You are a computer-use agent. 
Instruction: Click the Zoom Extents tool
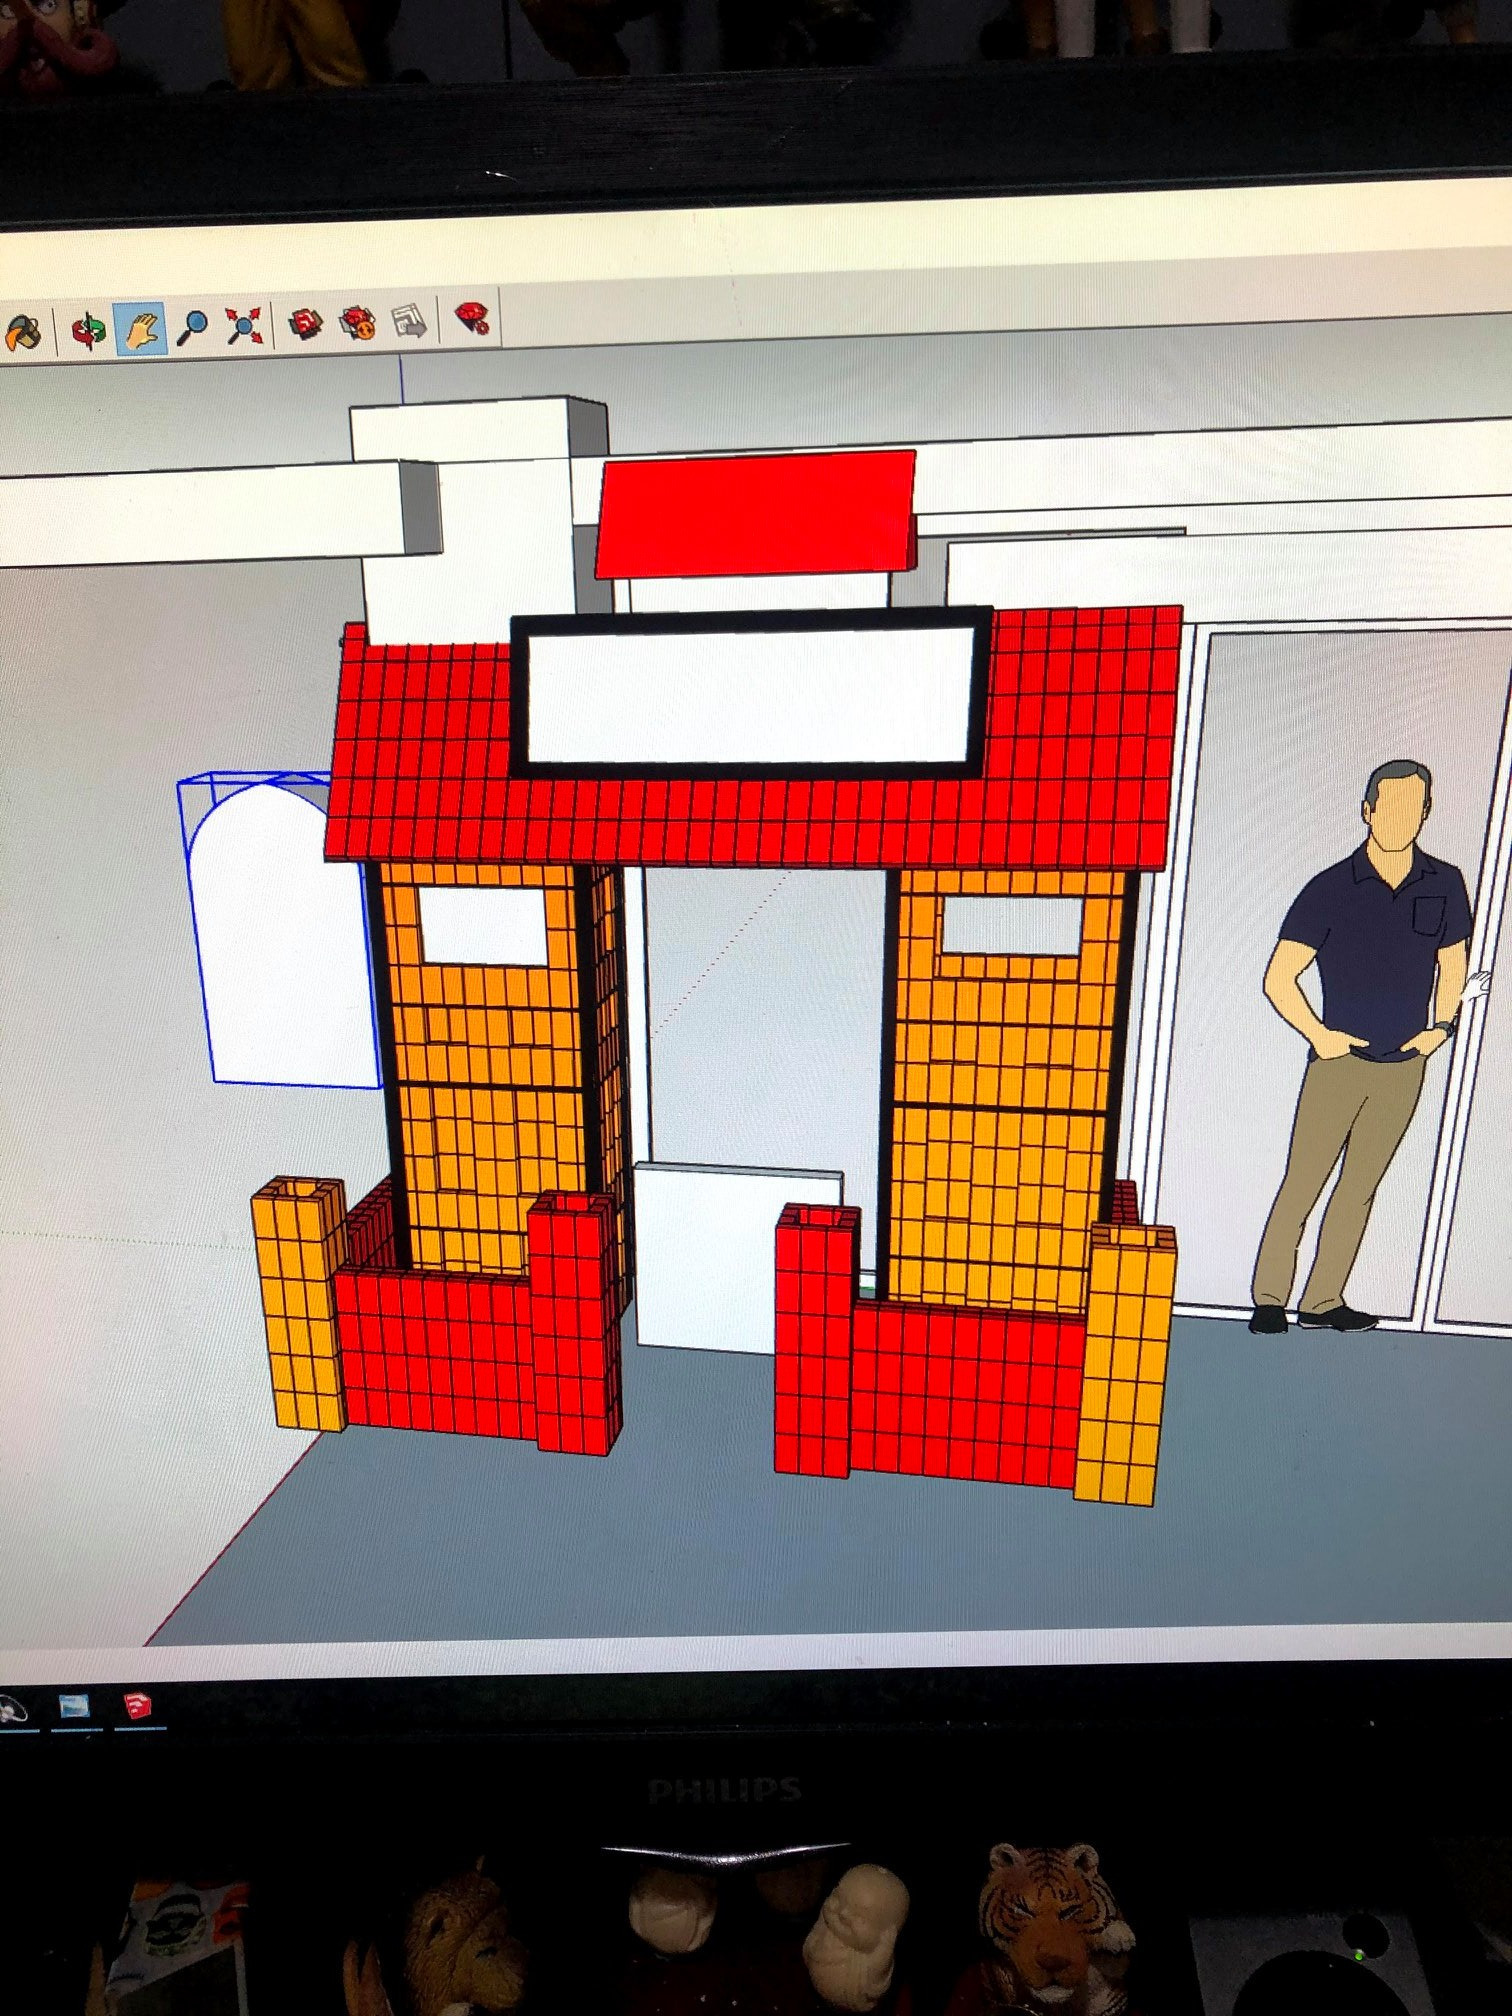click(244, 325)
